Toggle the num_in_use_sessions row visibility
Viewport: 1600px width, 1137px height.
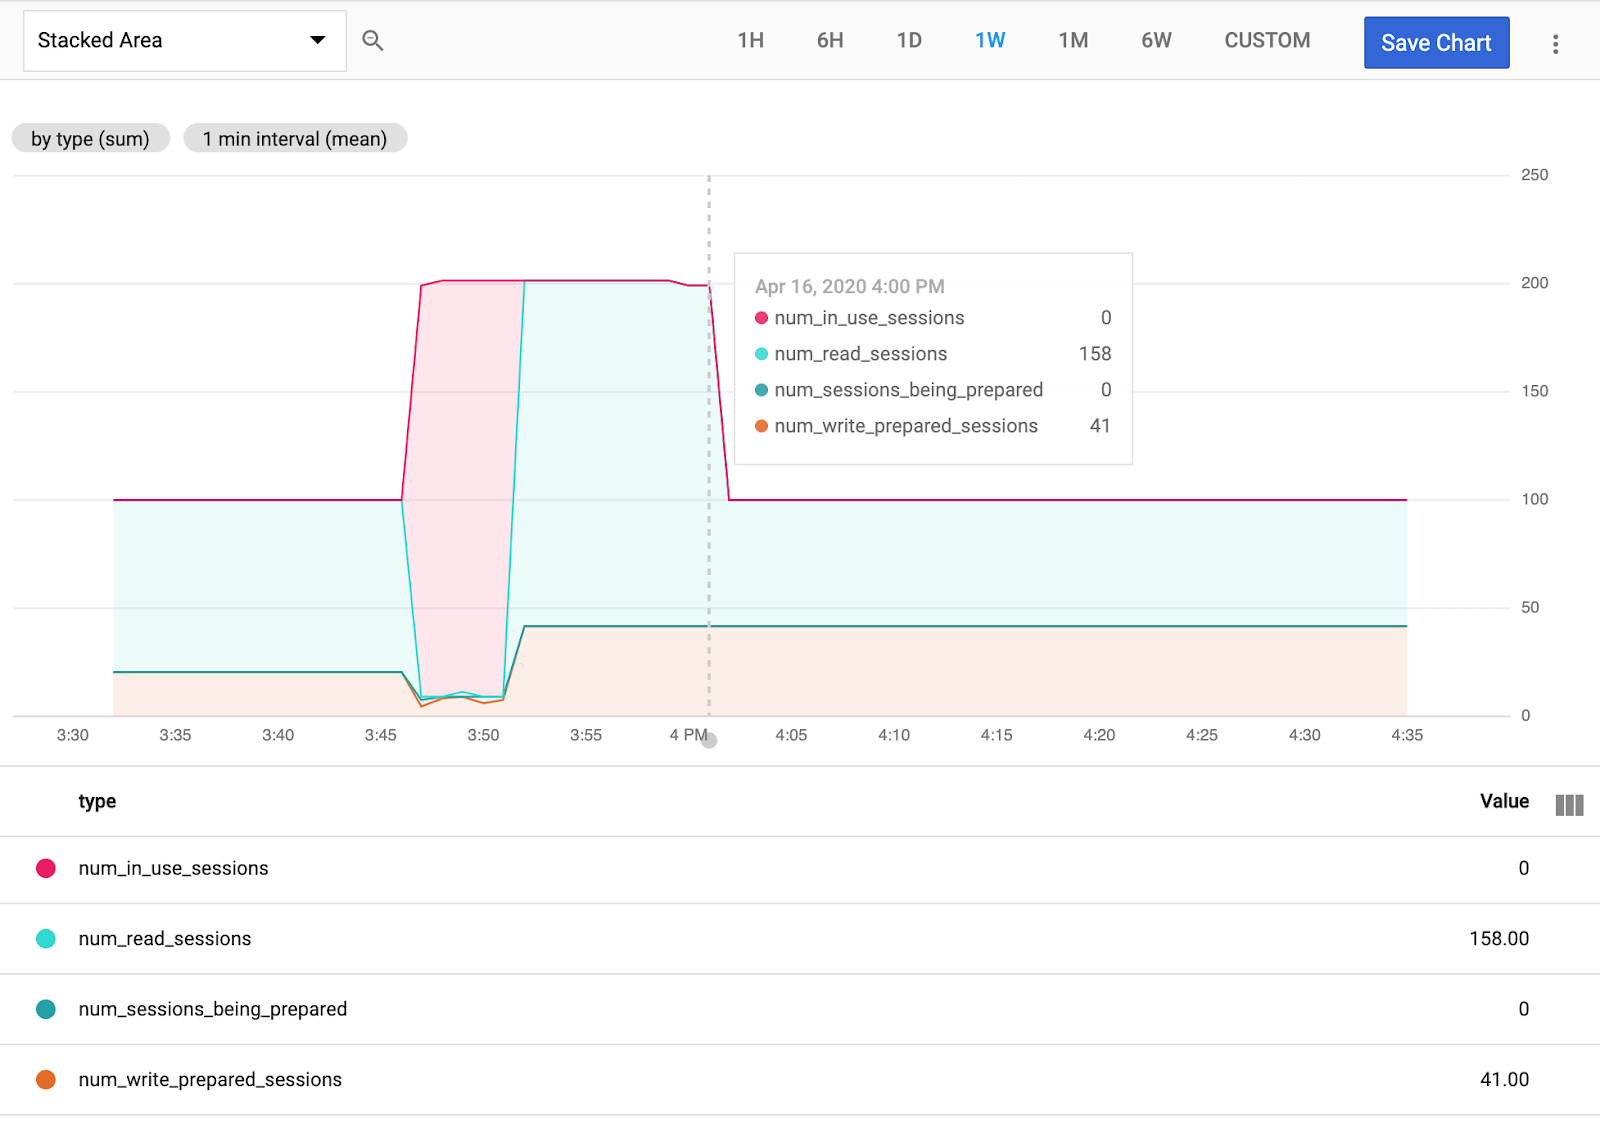(173, 868)
